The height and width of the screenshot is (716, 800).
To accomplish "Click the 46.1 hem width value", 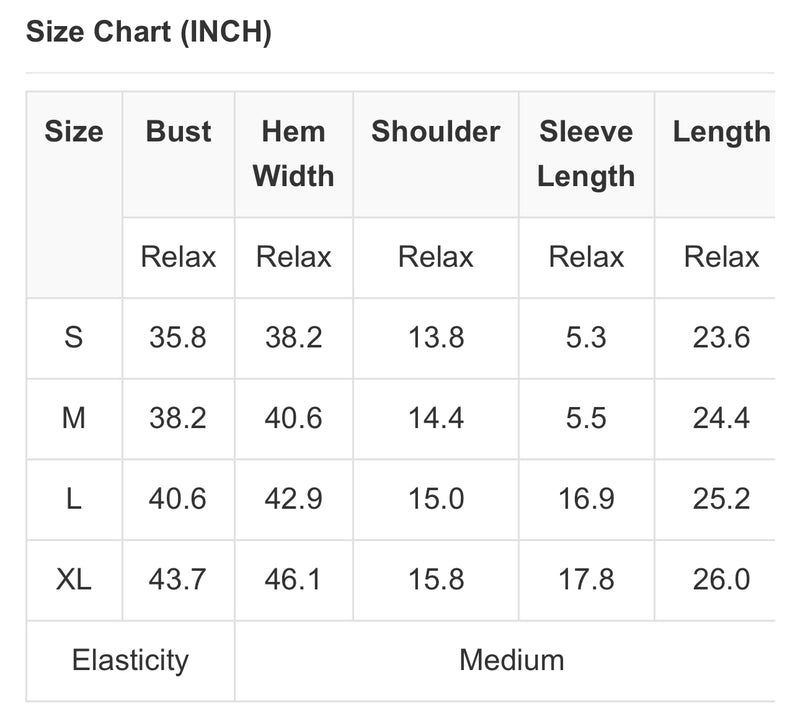I will coord(293,579).
